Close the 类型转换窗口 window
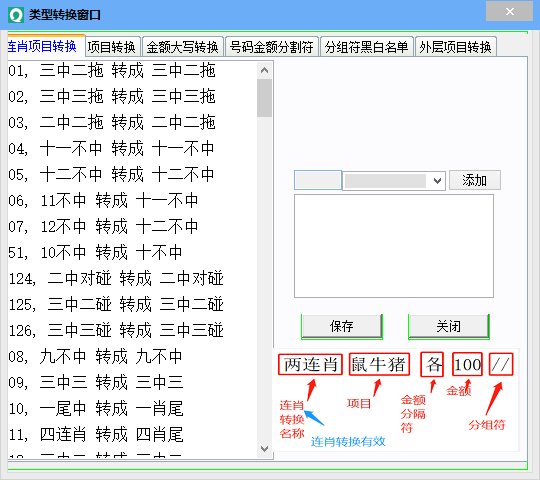 pos(509,11)
